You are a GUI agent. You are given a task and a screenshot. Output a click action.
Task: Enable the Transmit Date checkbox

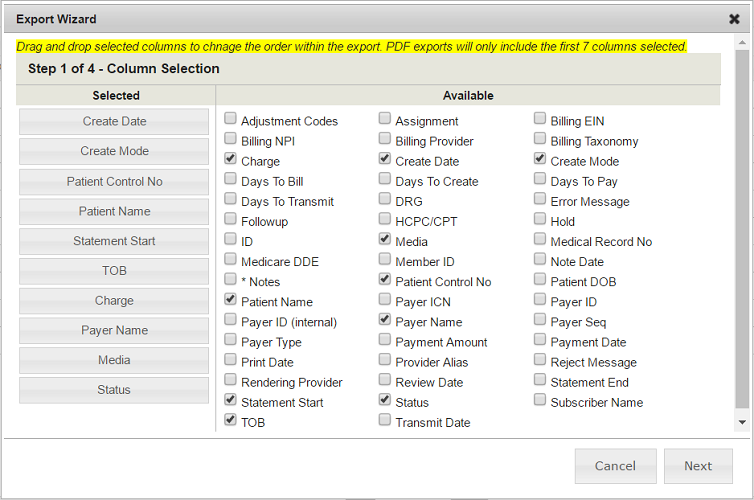click(x=385, y=421)
